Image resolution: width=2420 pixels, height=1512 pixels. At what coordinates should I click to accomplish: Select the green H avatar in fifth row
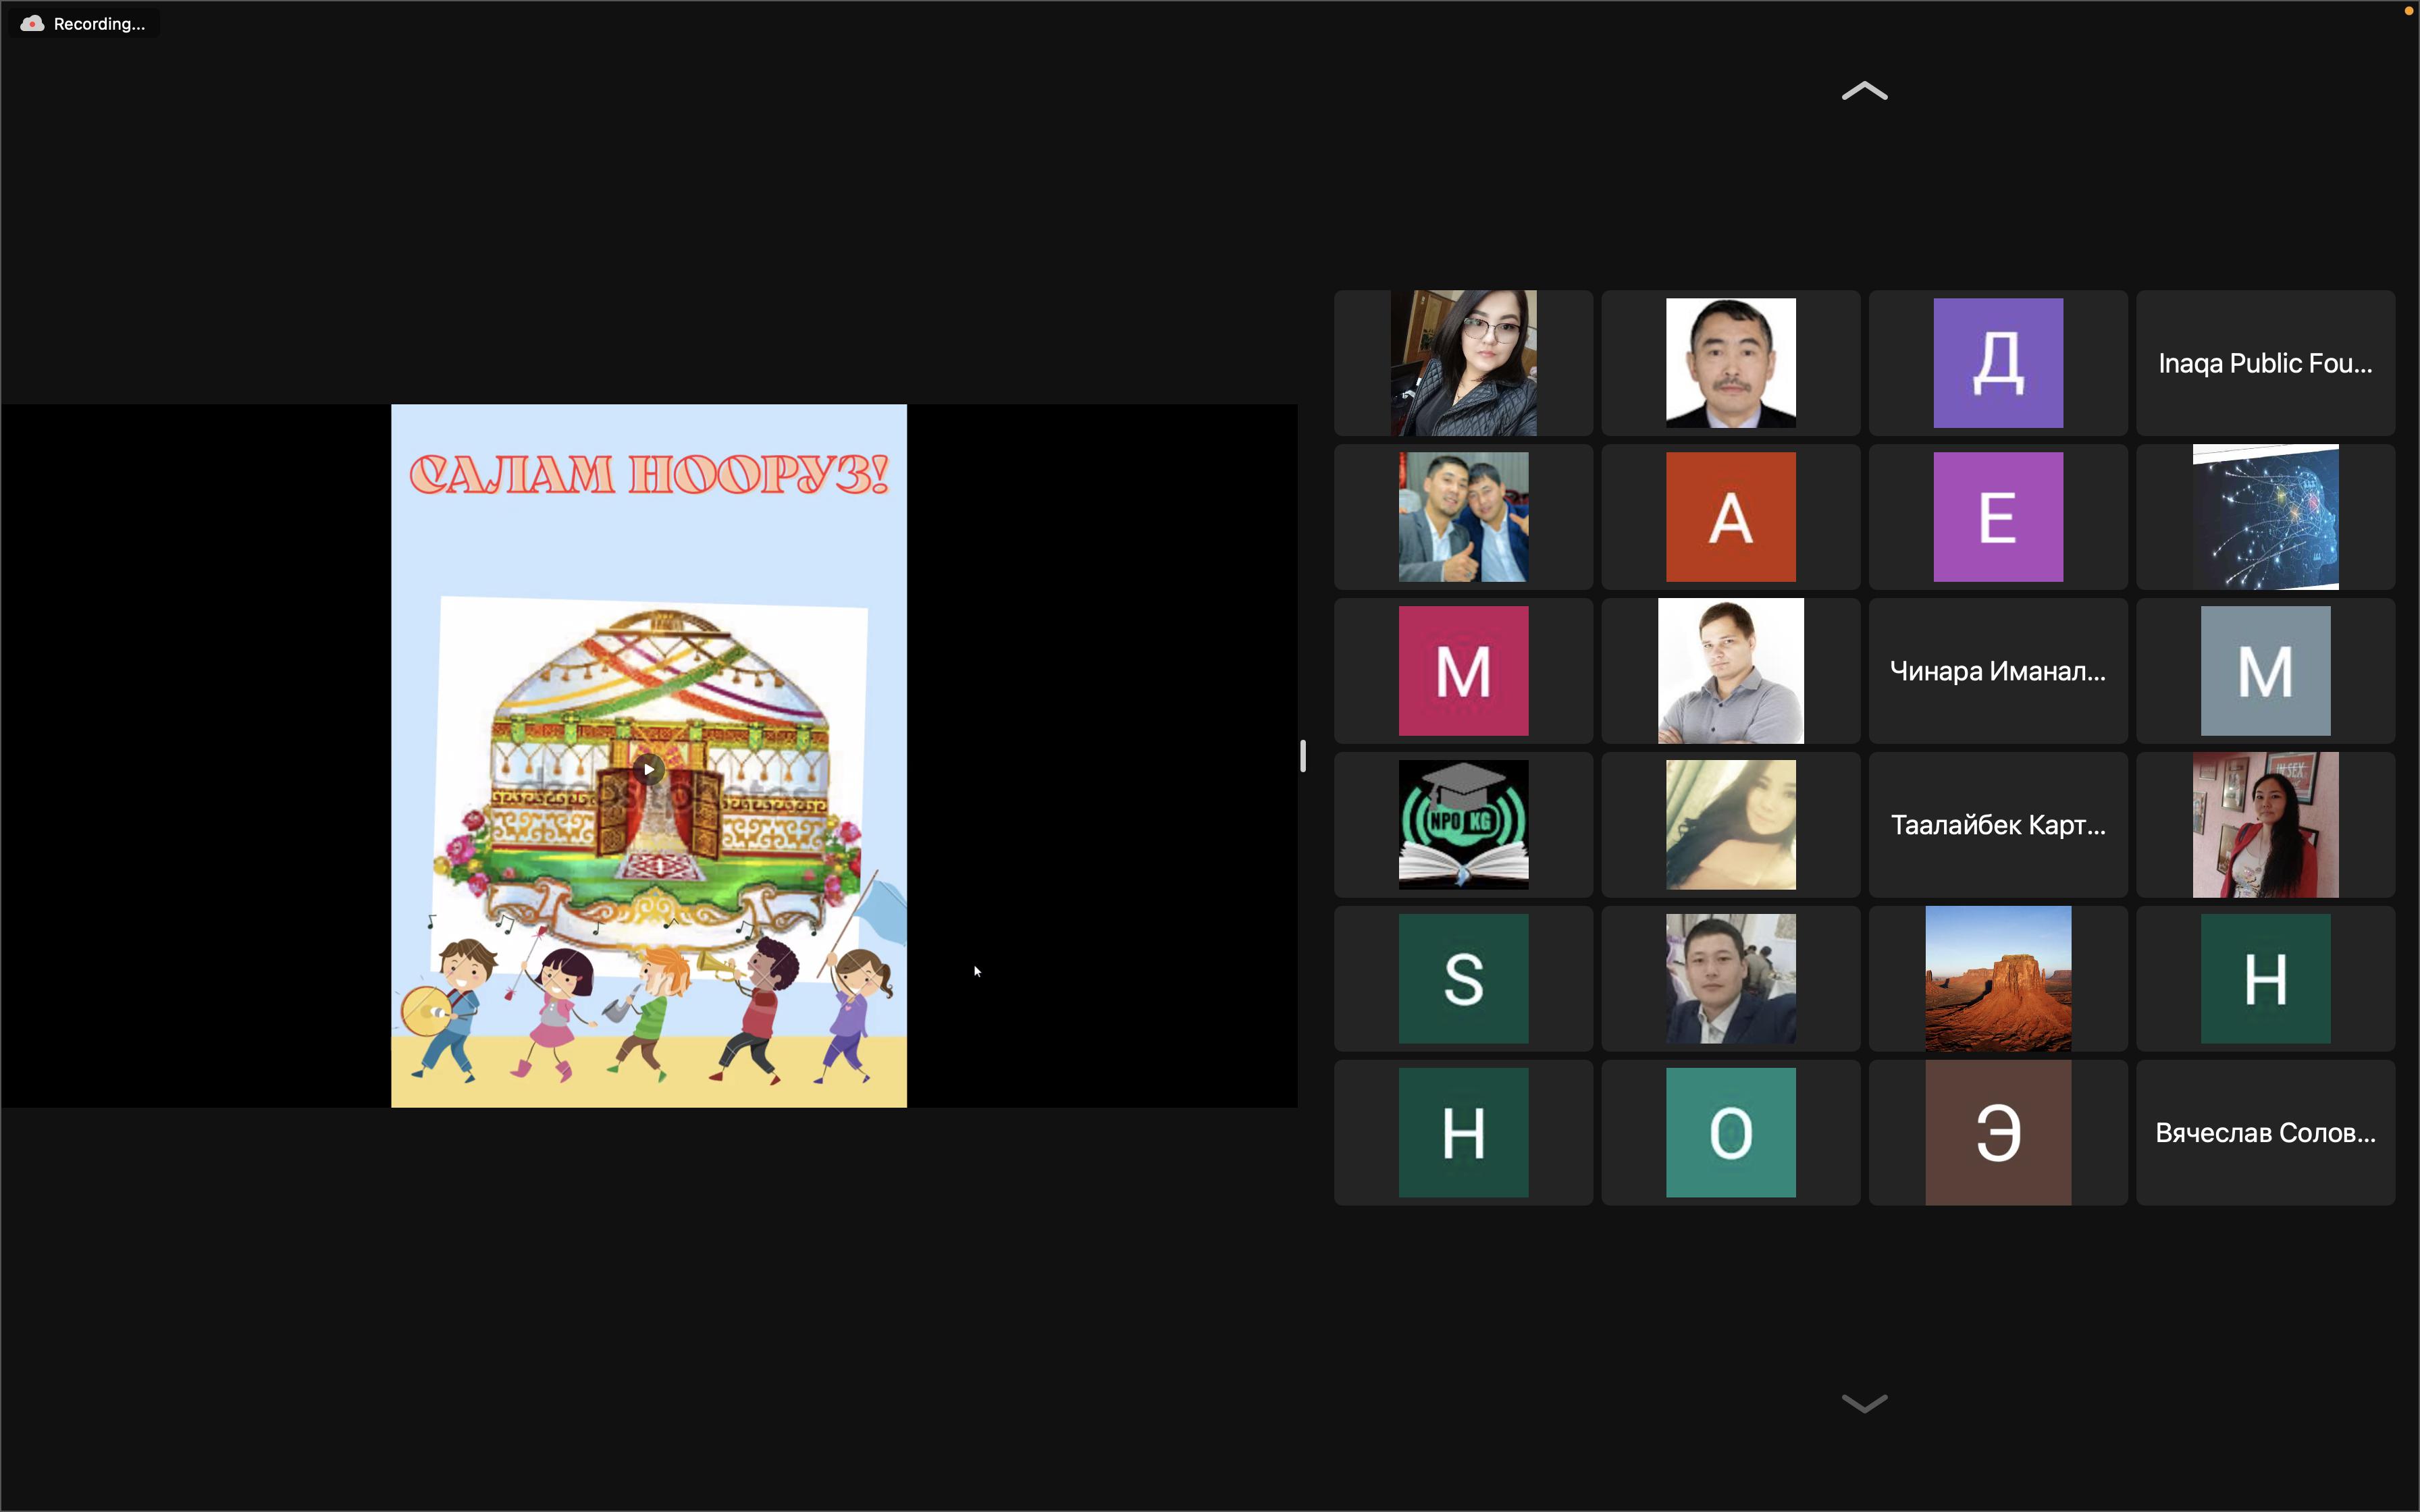[2265, 979]
